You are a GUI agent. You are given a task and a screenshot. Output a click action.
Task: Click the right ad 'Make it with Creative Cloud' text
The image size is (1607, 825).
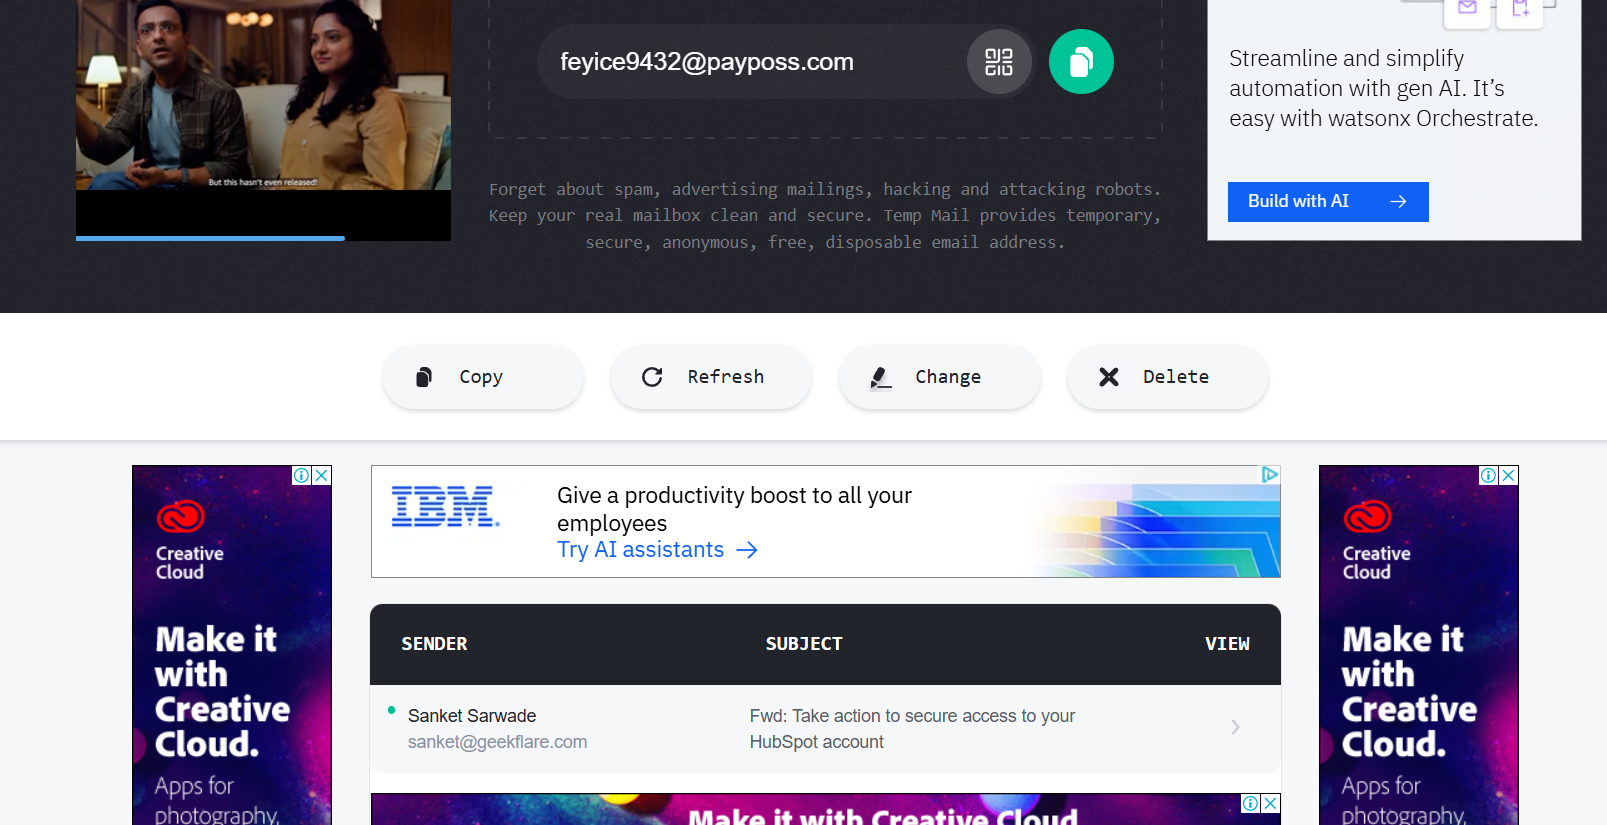pyautogui.click(x=1409, y=691)
